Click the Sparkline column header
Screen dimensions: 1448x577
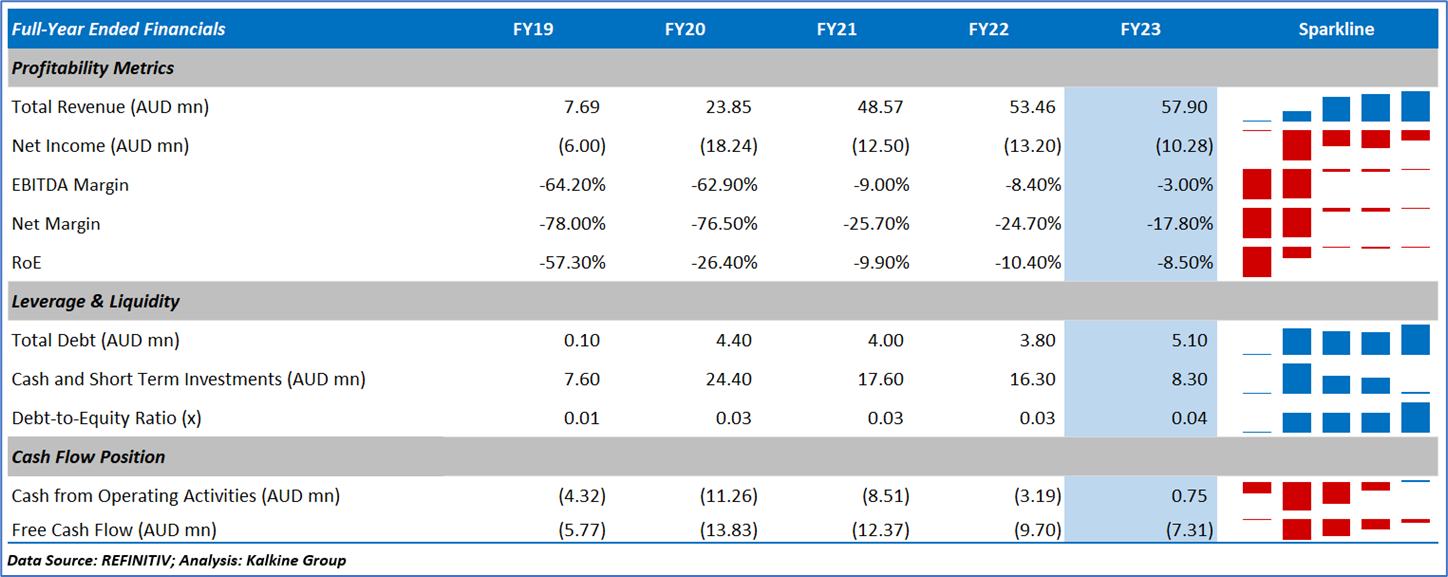[1336, 29]
